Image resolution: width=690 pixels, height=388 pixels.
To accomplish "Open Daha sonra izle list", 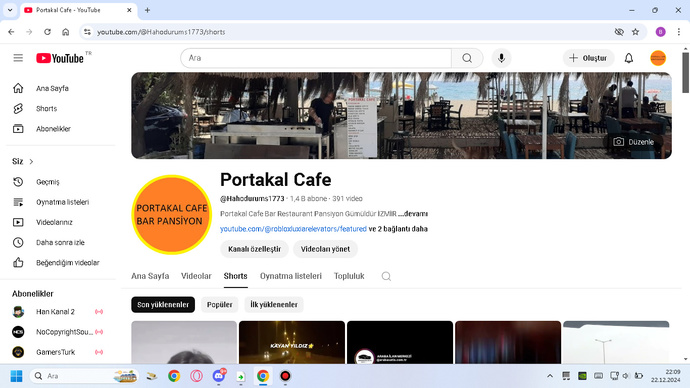I will pos(60,242).
